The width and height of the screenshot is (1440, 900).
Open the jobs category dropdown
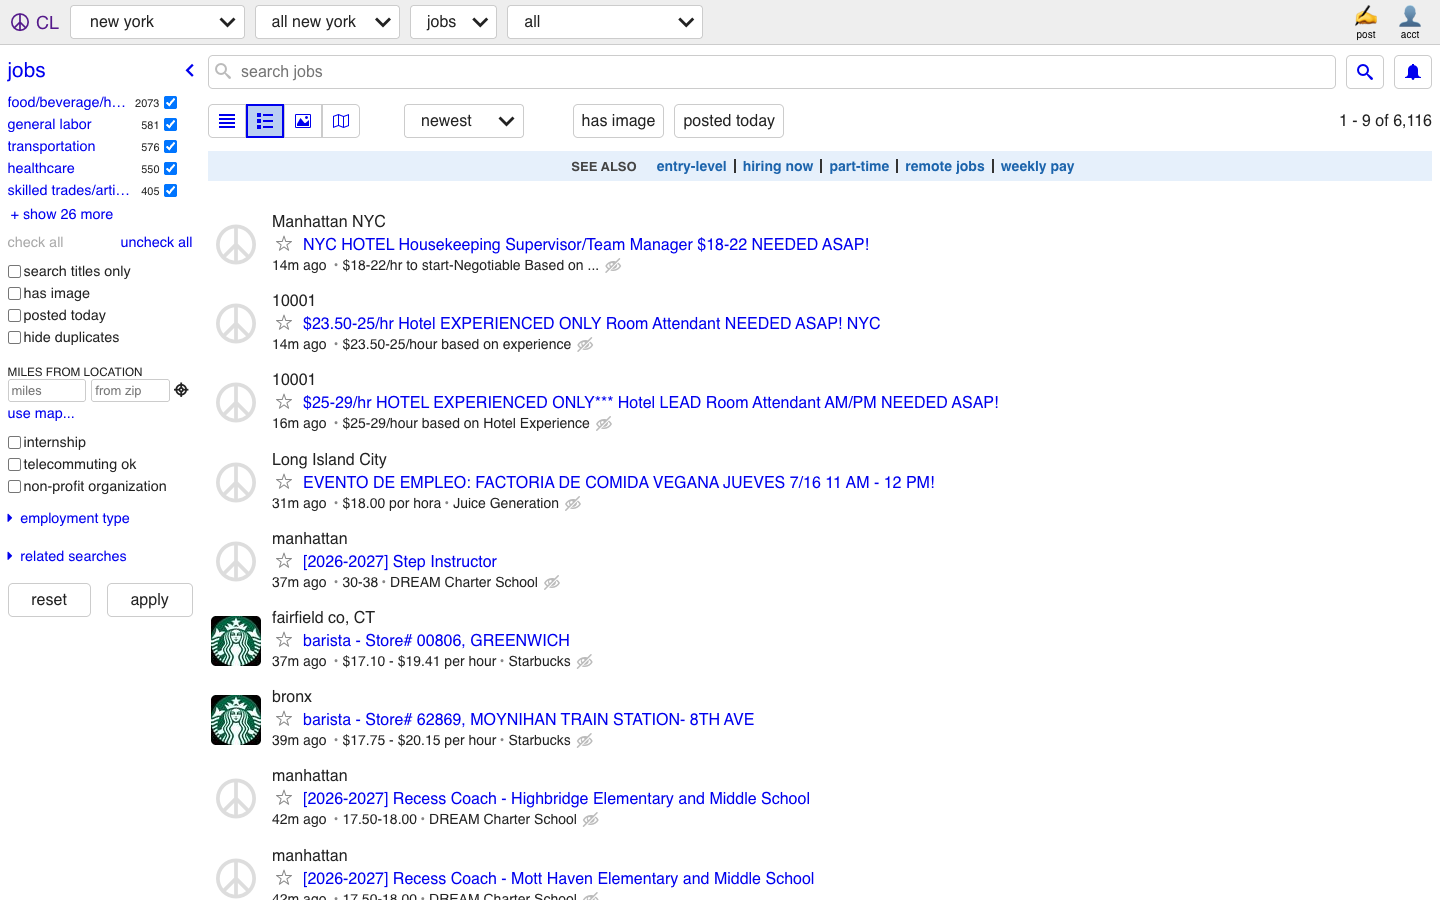point(453,22)
